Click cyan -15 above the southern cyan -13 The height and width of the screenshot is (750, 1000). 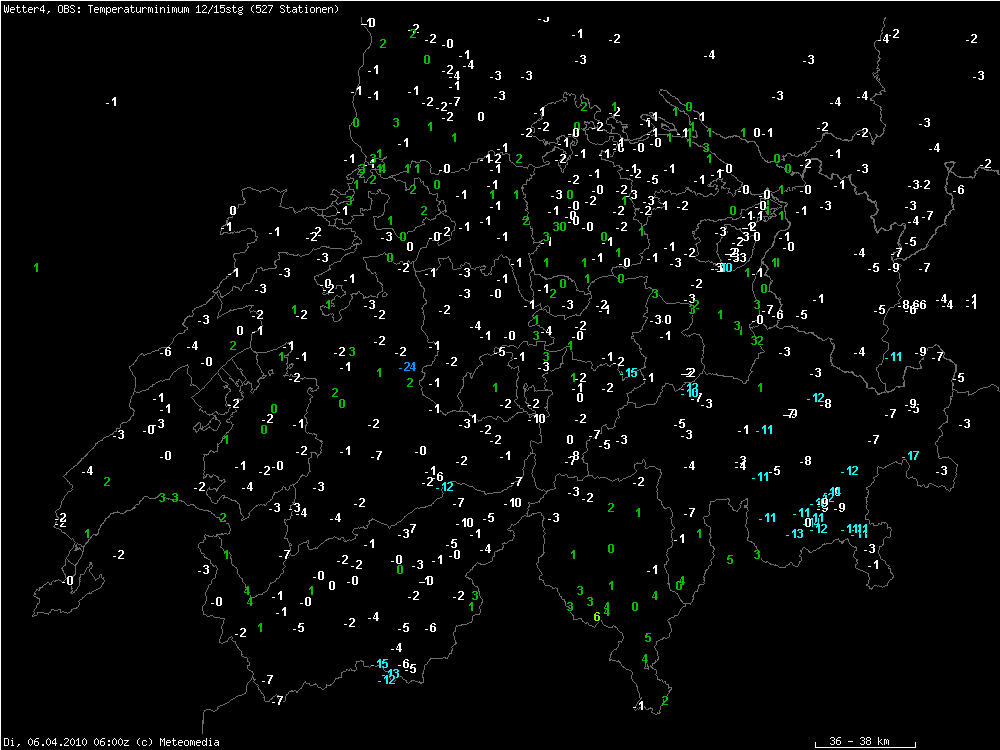380,664
